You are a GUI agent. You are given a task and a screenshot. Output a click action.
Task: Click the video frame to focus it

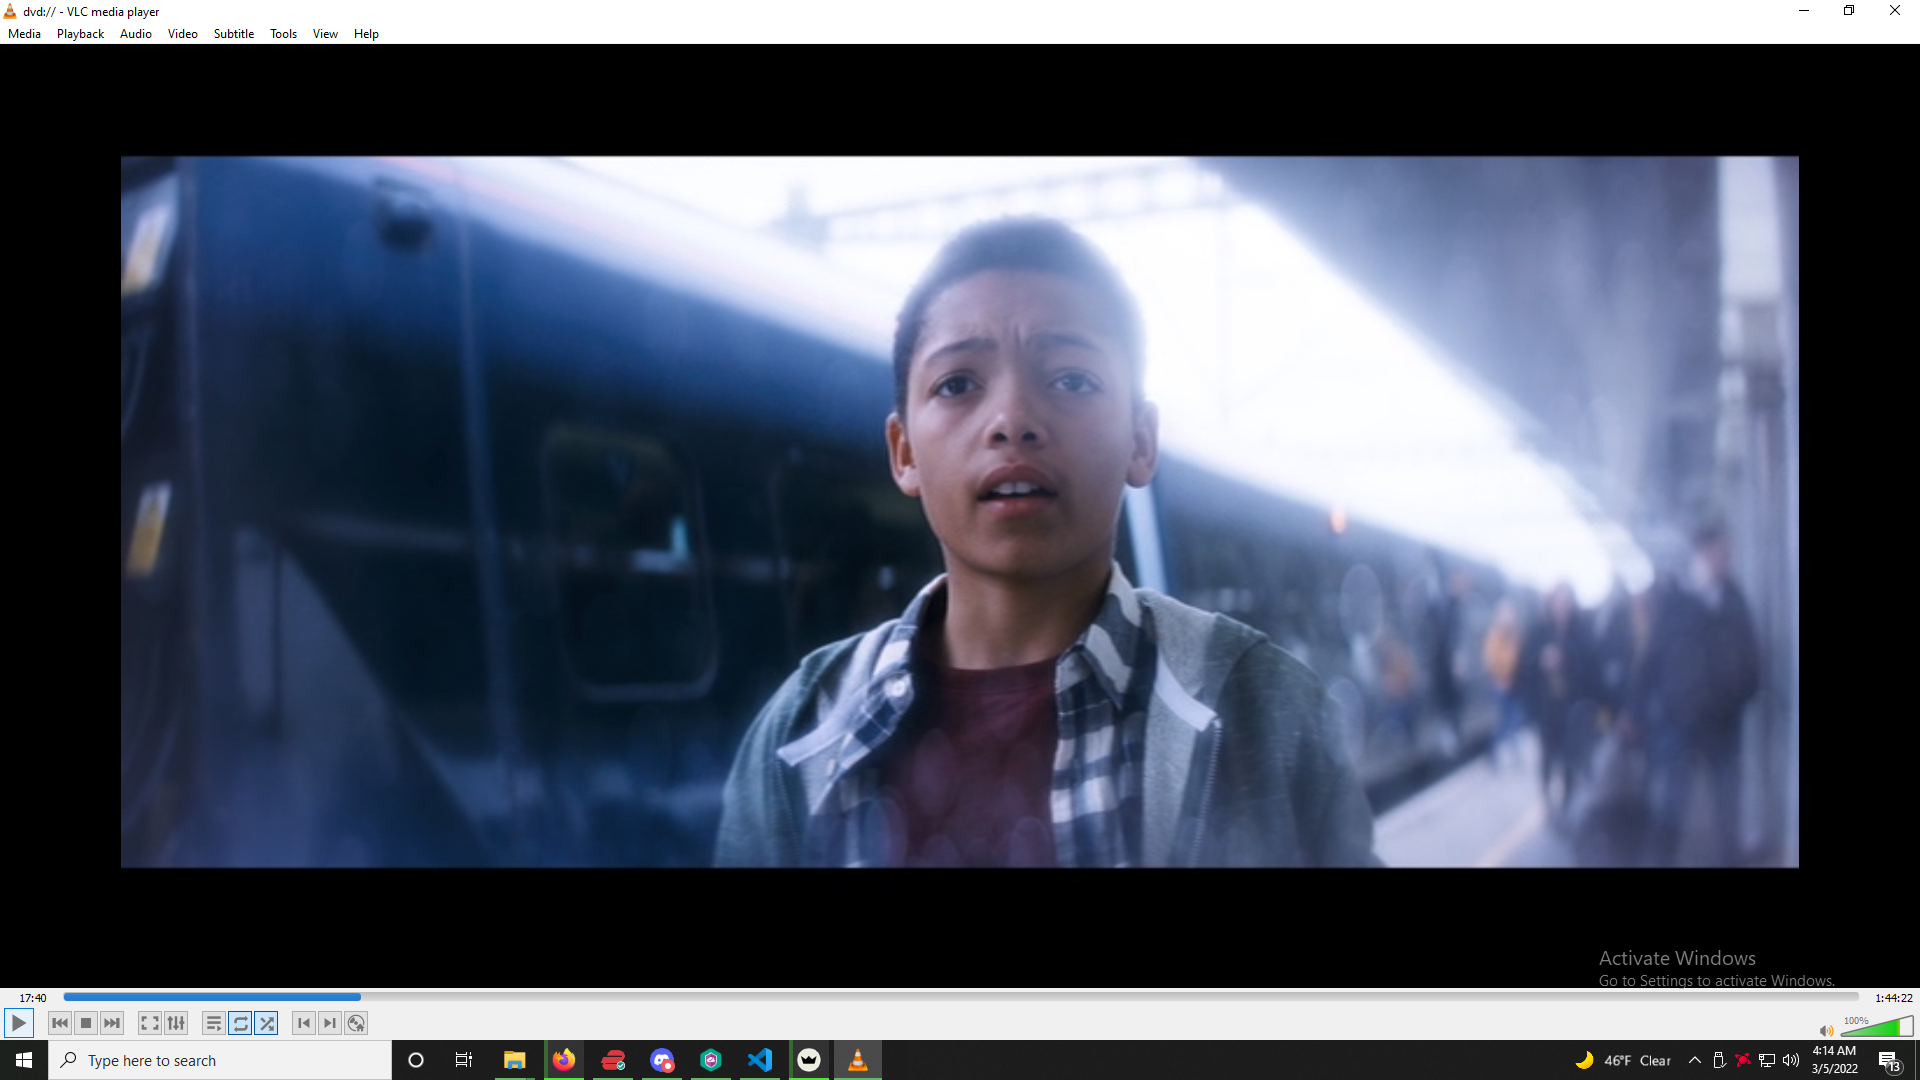pyautogui.click(x=960, y=511)
